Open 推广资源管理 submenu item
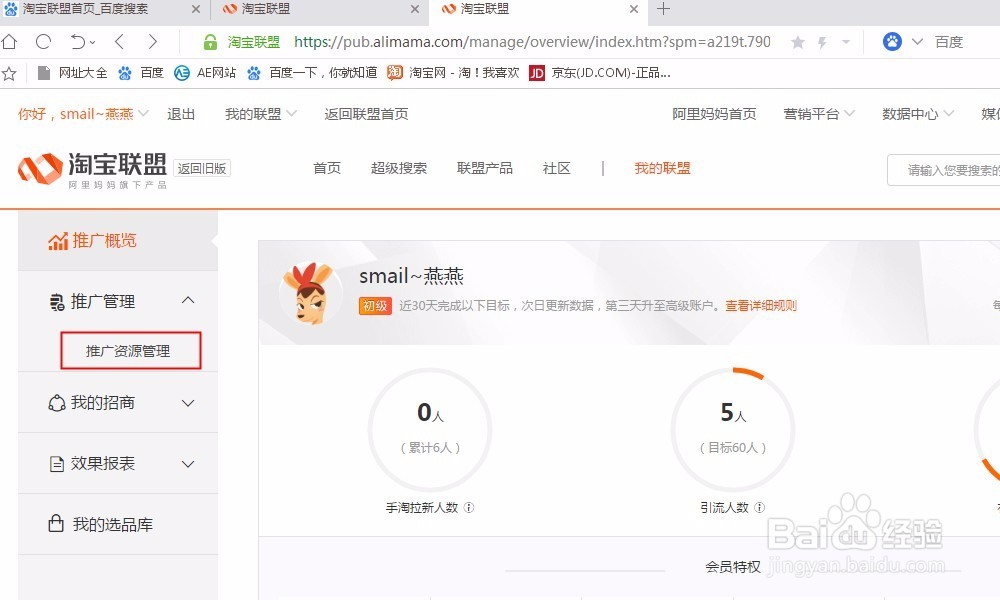 click(131, 351)
